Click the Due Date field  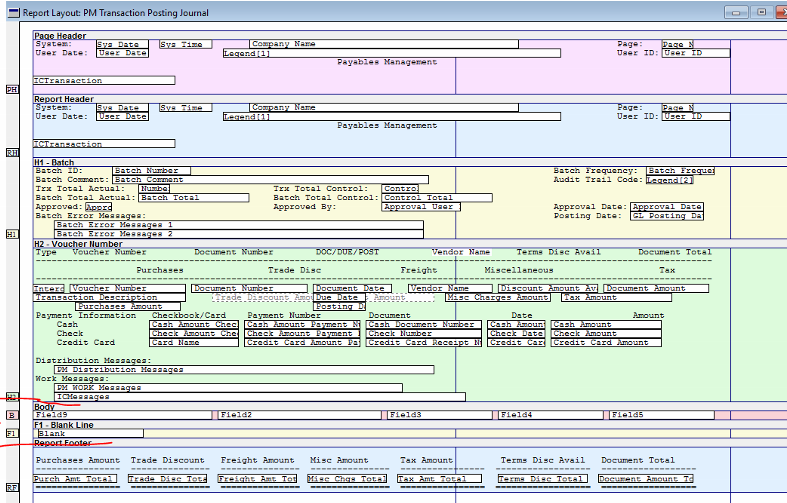click(339, 297)
